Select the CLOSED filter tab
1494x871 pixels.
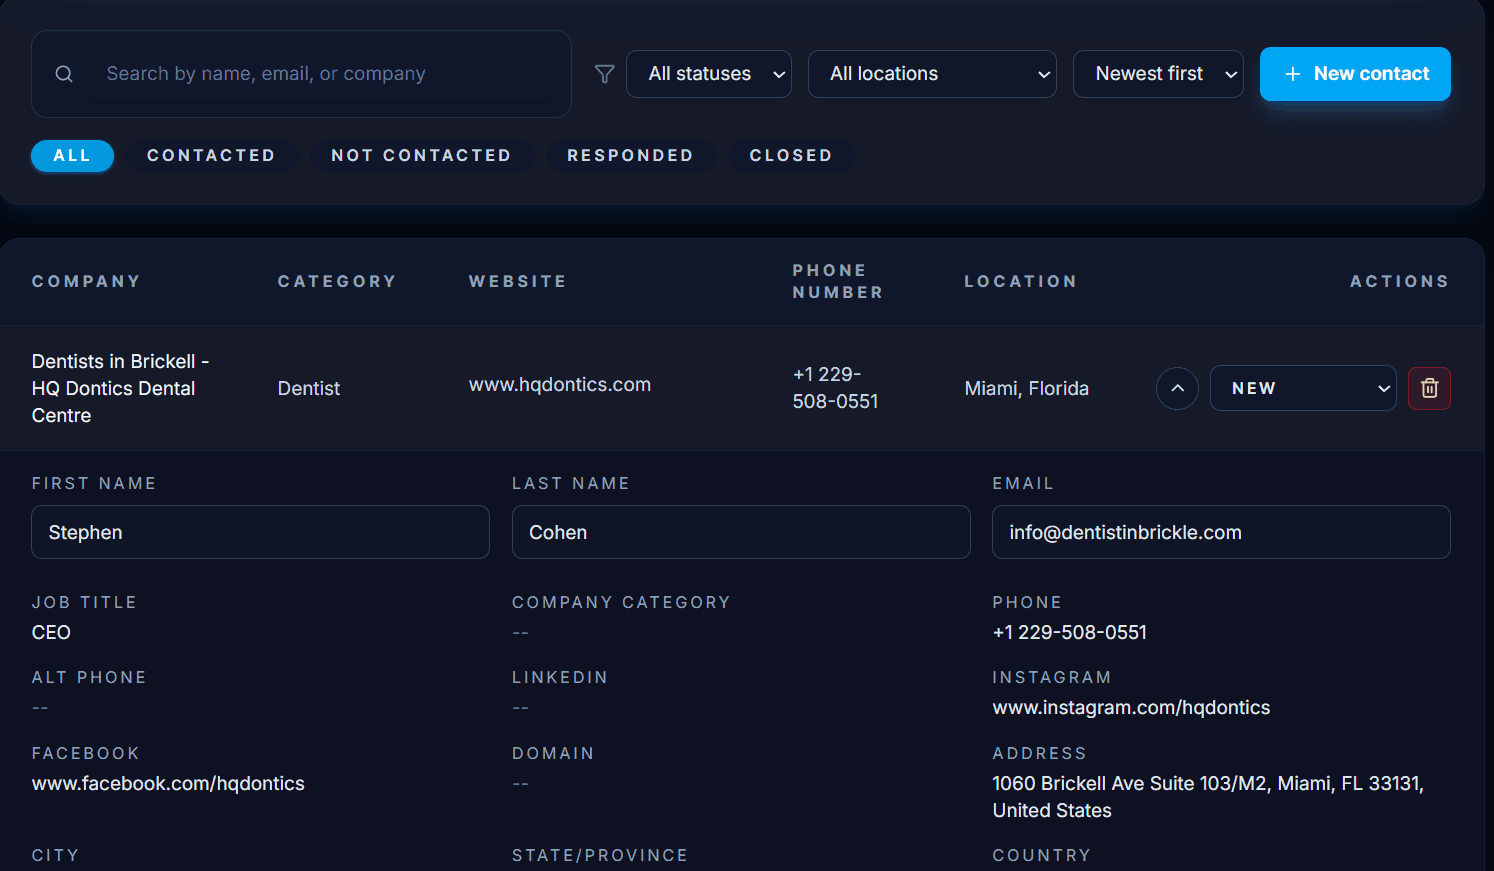pos(791,155)
